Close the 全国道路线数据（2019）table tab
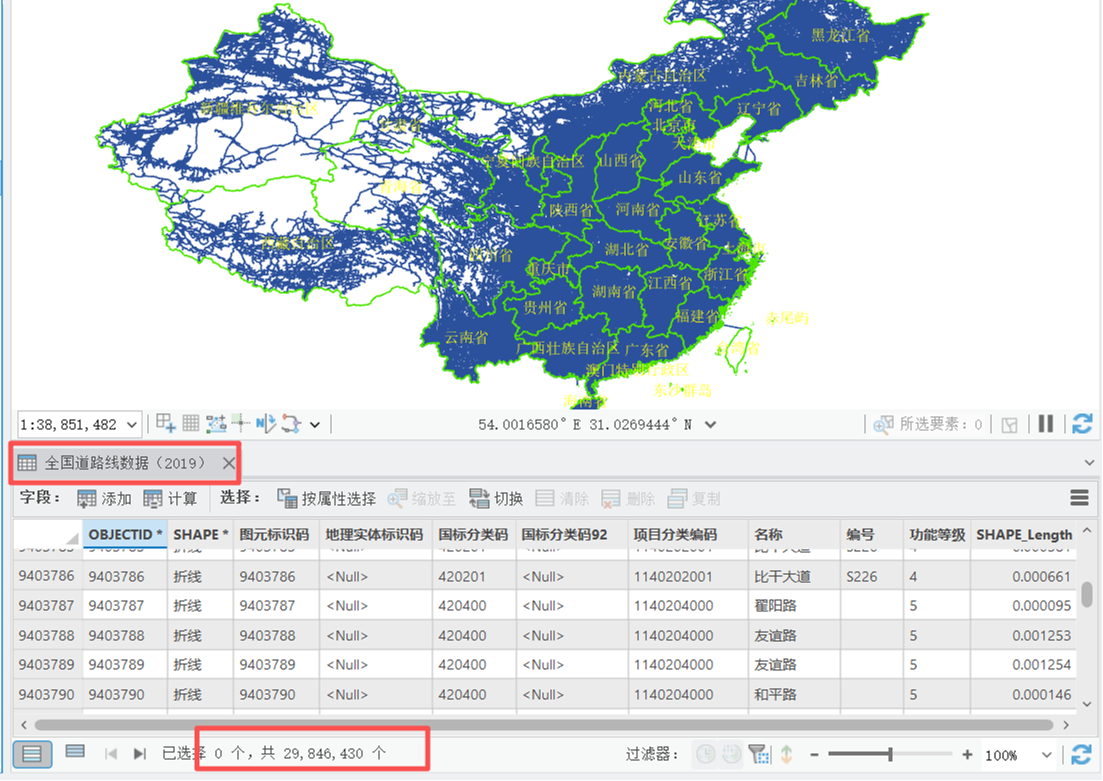This screenshot has height=781, width=1103. pos(229,463)
